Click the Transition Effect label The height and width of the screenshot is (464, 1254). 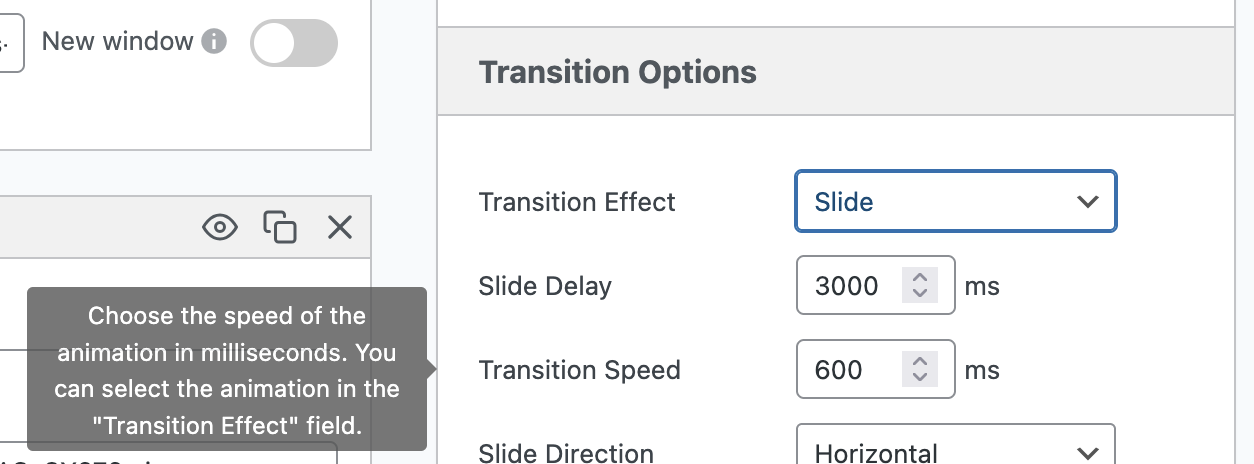(x=577, y=202)
